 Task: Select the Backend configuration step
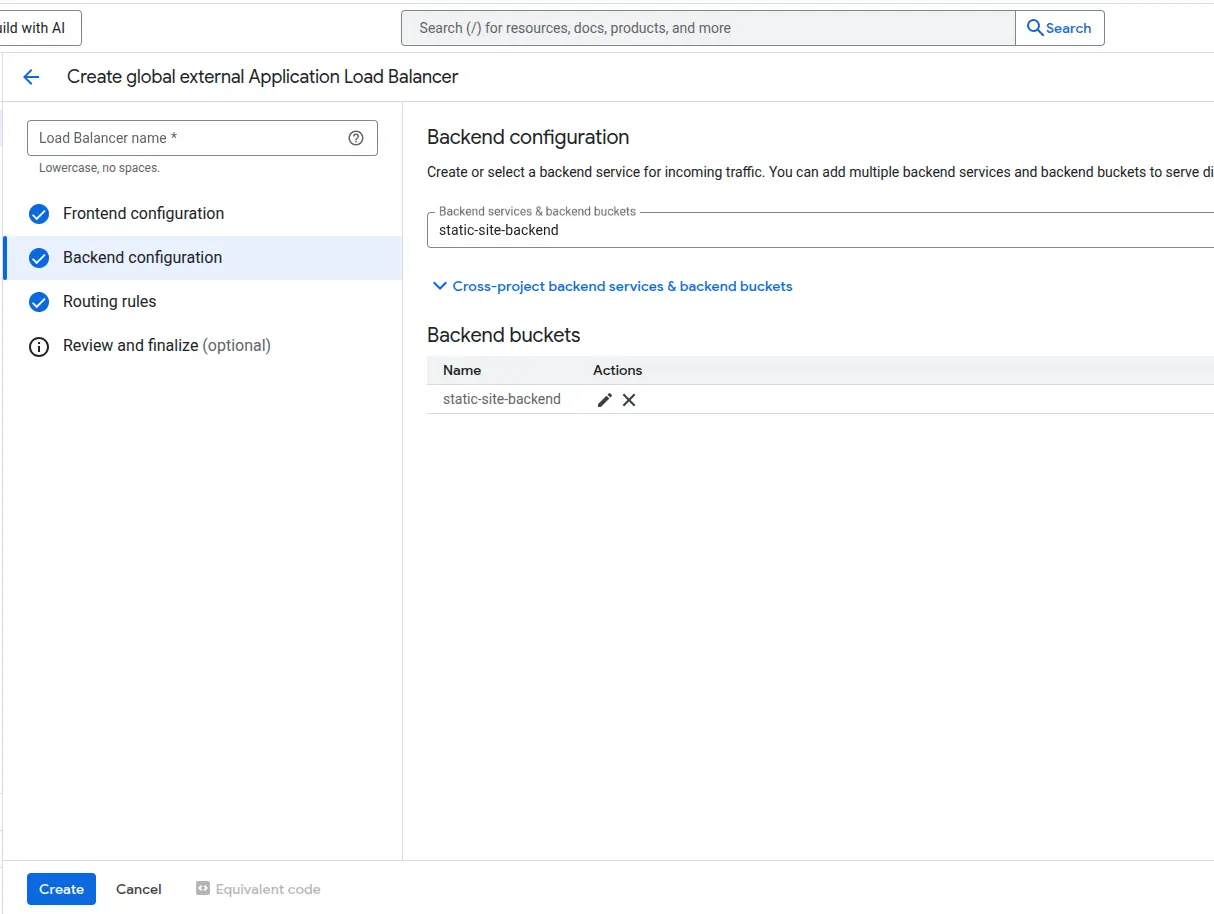141,257
